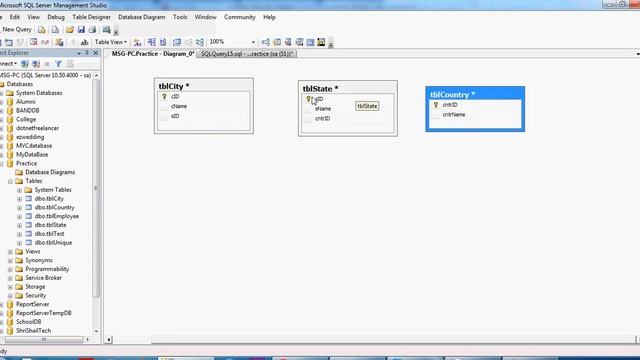
Task: Toggle the Object Explorer auto-hide pin
Action: pos(87,53)
